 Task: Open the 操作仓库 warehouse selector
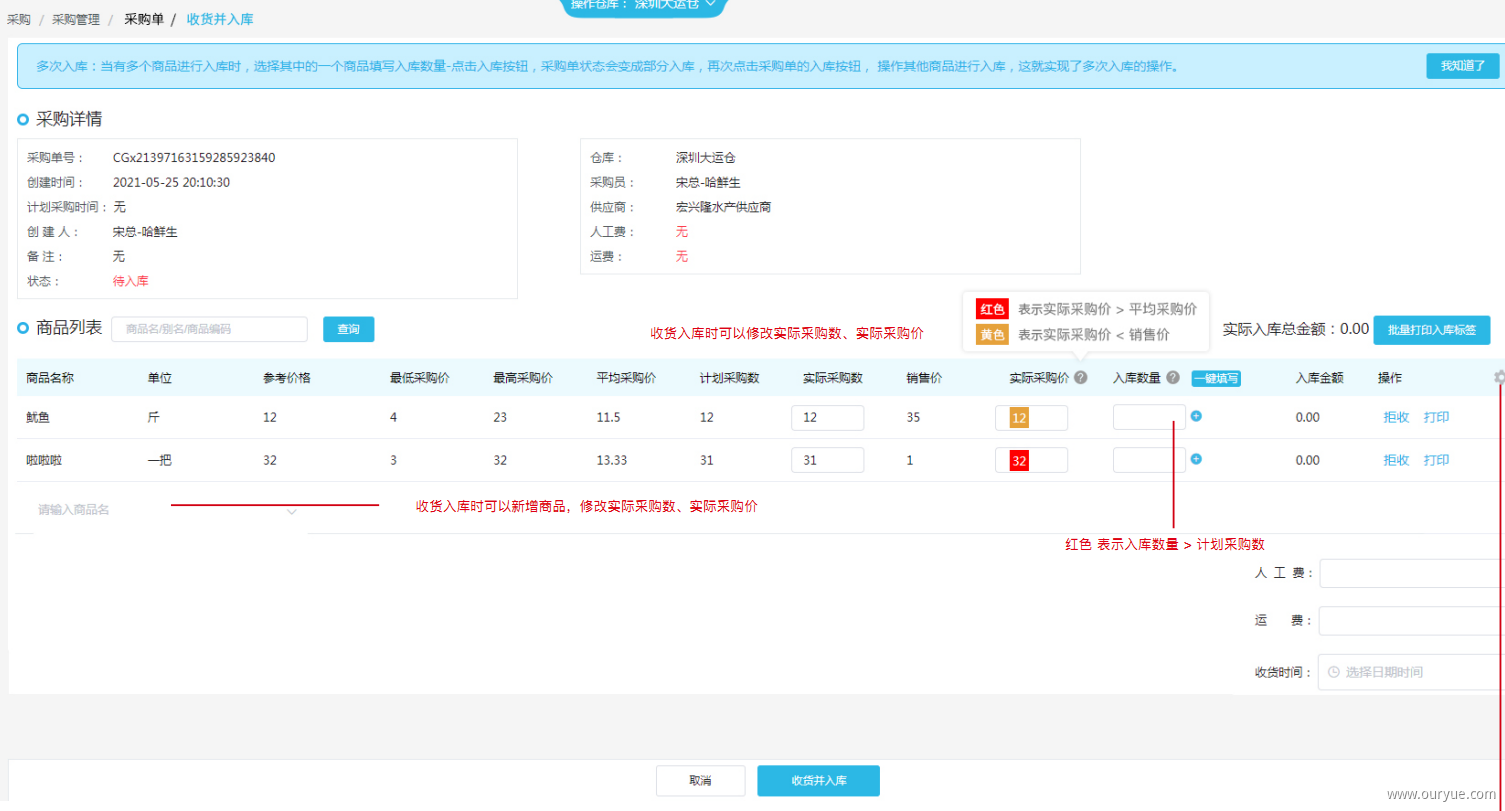pyautogui.click(x=644, y=5)
